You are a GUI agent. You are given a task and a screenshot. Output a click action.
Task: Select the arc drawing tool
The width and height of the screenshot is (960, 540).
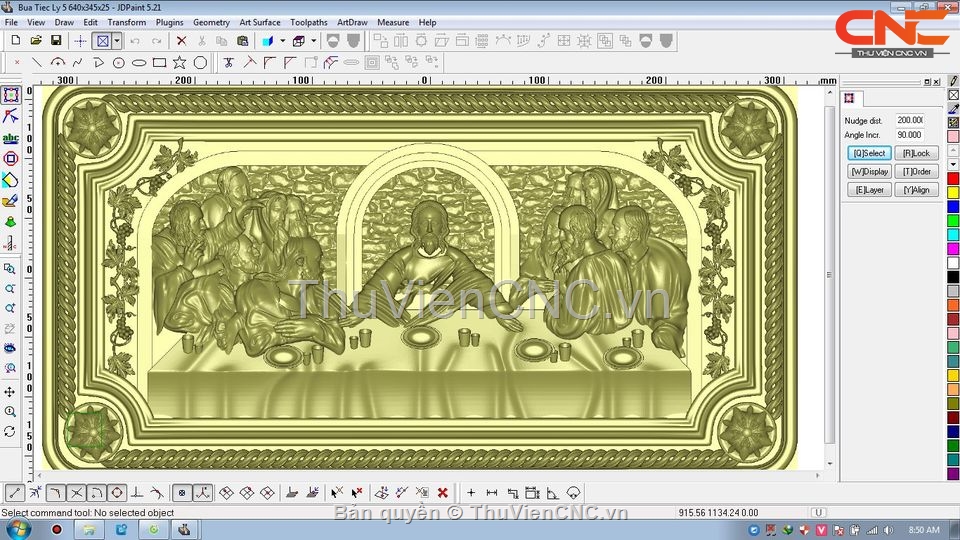pos(58,62)
